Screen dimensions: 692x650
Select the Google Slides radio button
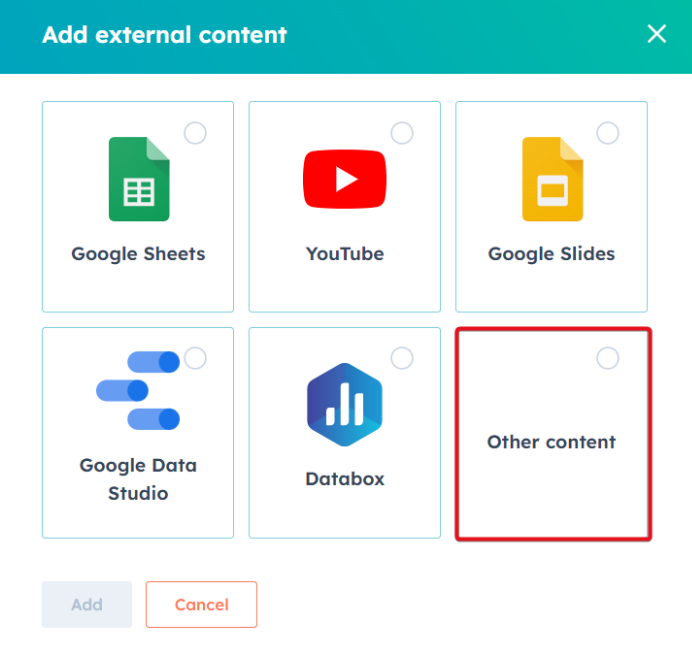(608, 133)
